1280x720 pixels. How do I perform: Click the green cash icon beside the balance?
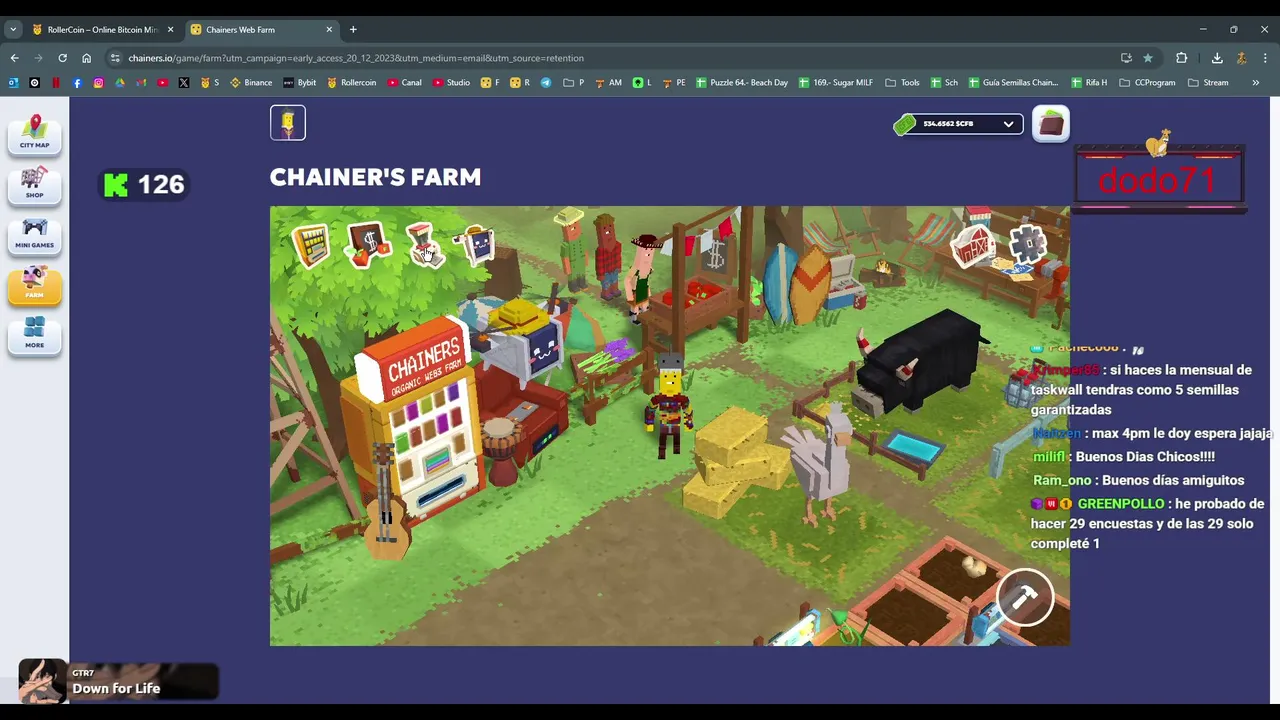point(905,124)
